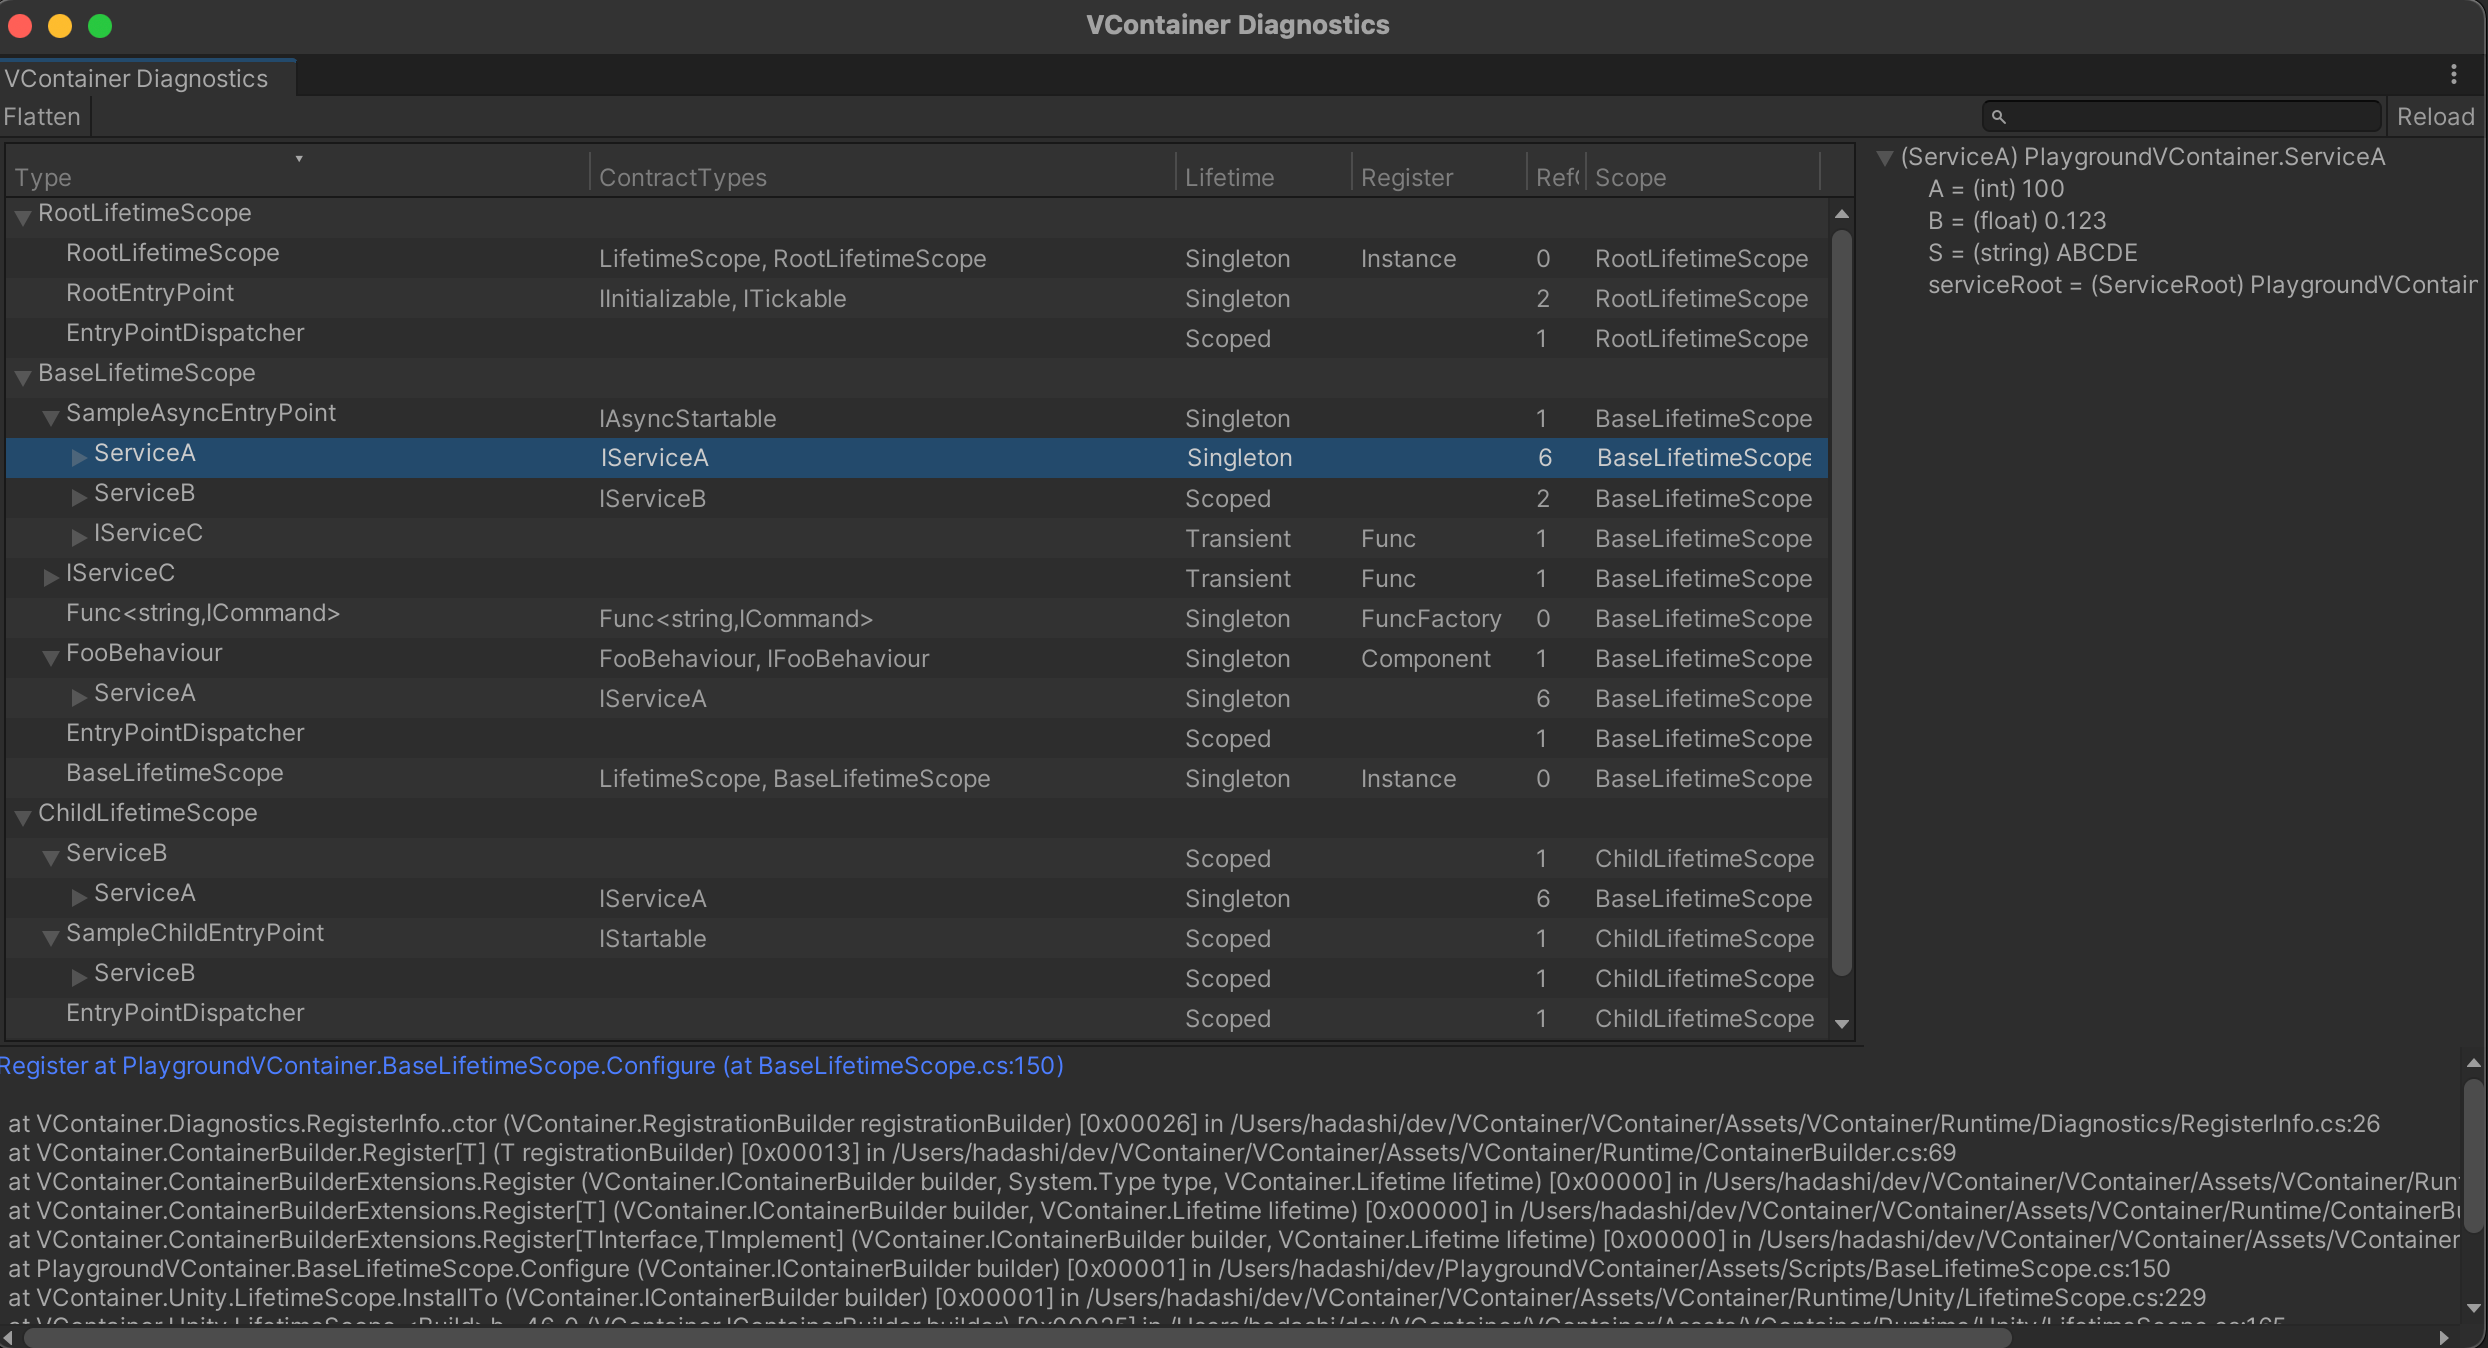Focus the search input field
The height and width of the screenshot is (1348, 2488).
tap(2190, 117)
